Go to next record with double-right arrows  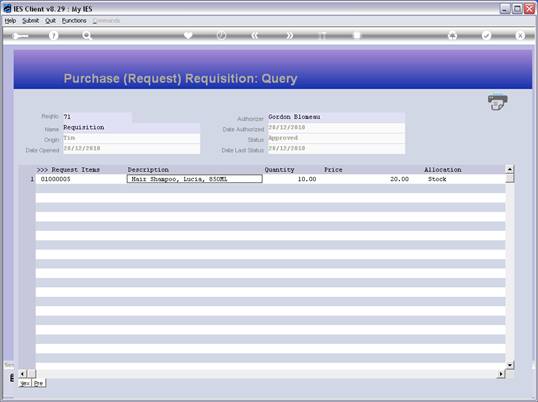(x=289, y=36)
